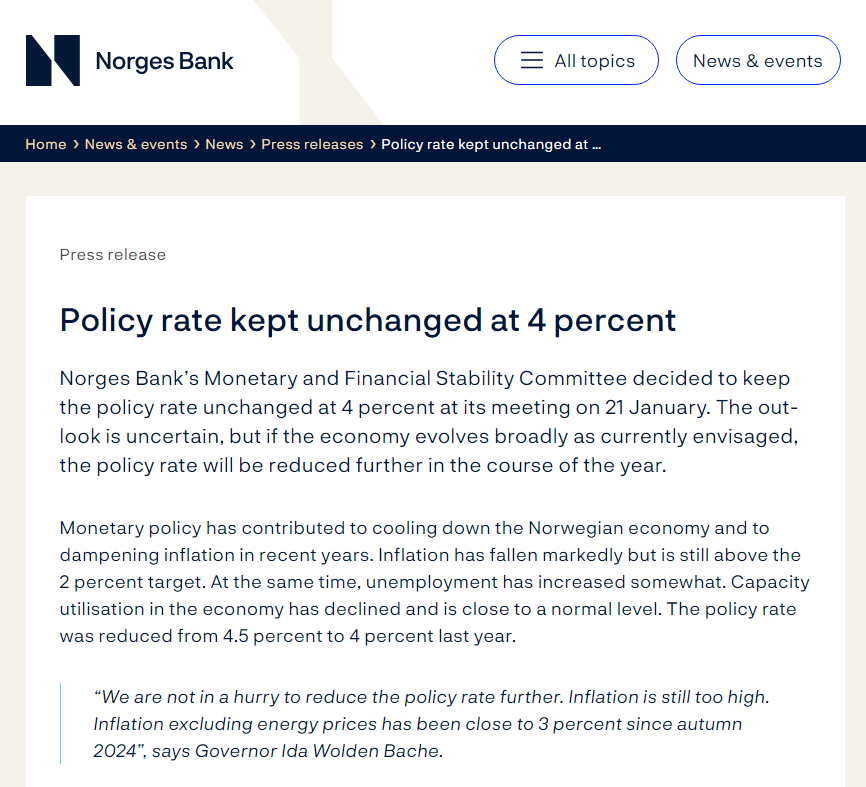The image size is (866, 787).
Task: Click the chevron right after Home breadcrumb
Action: coord(76,144)
